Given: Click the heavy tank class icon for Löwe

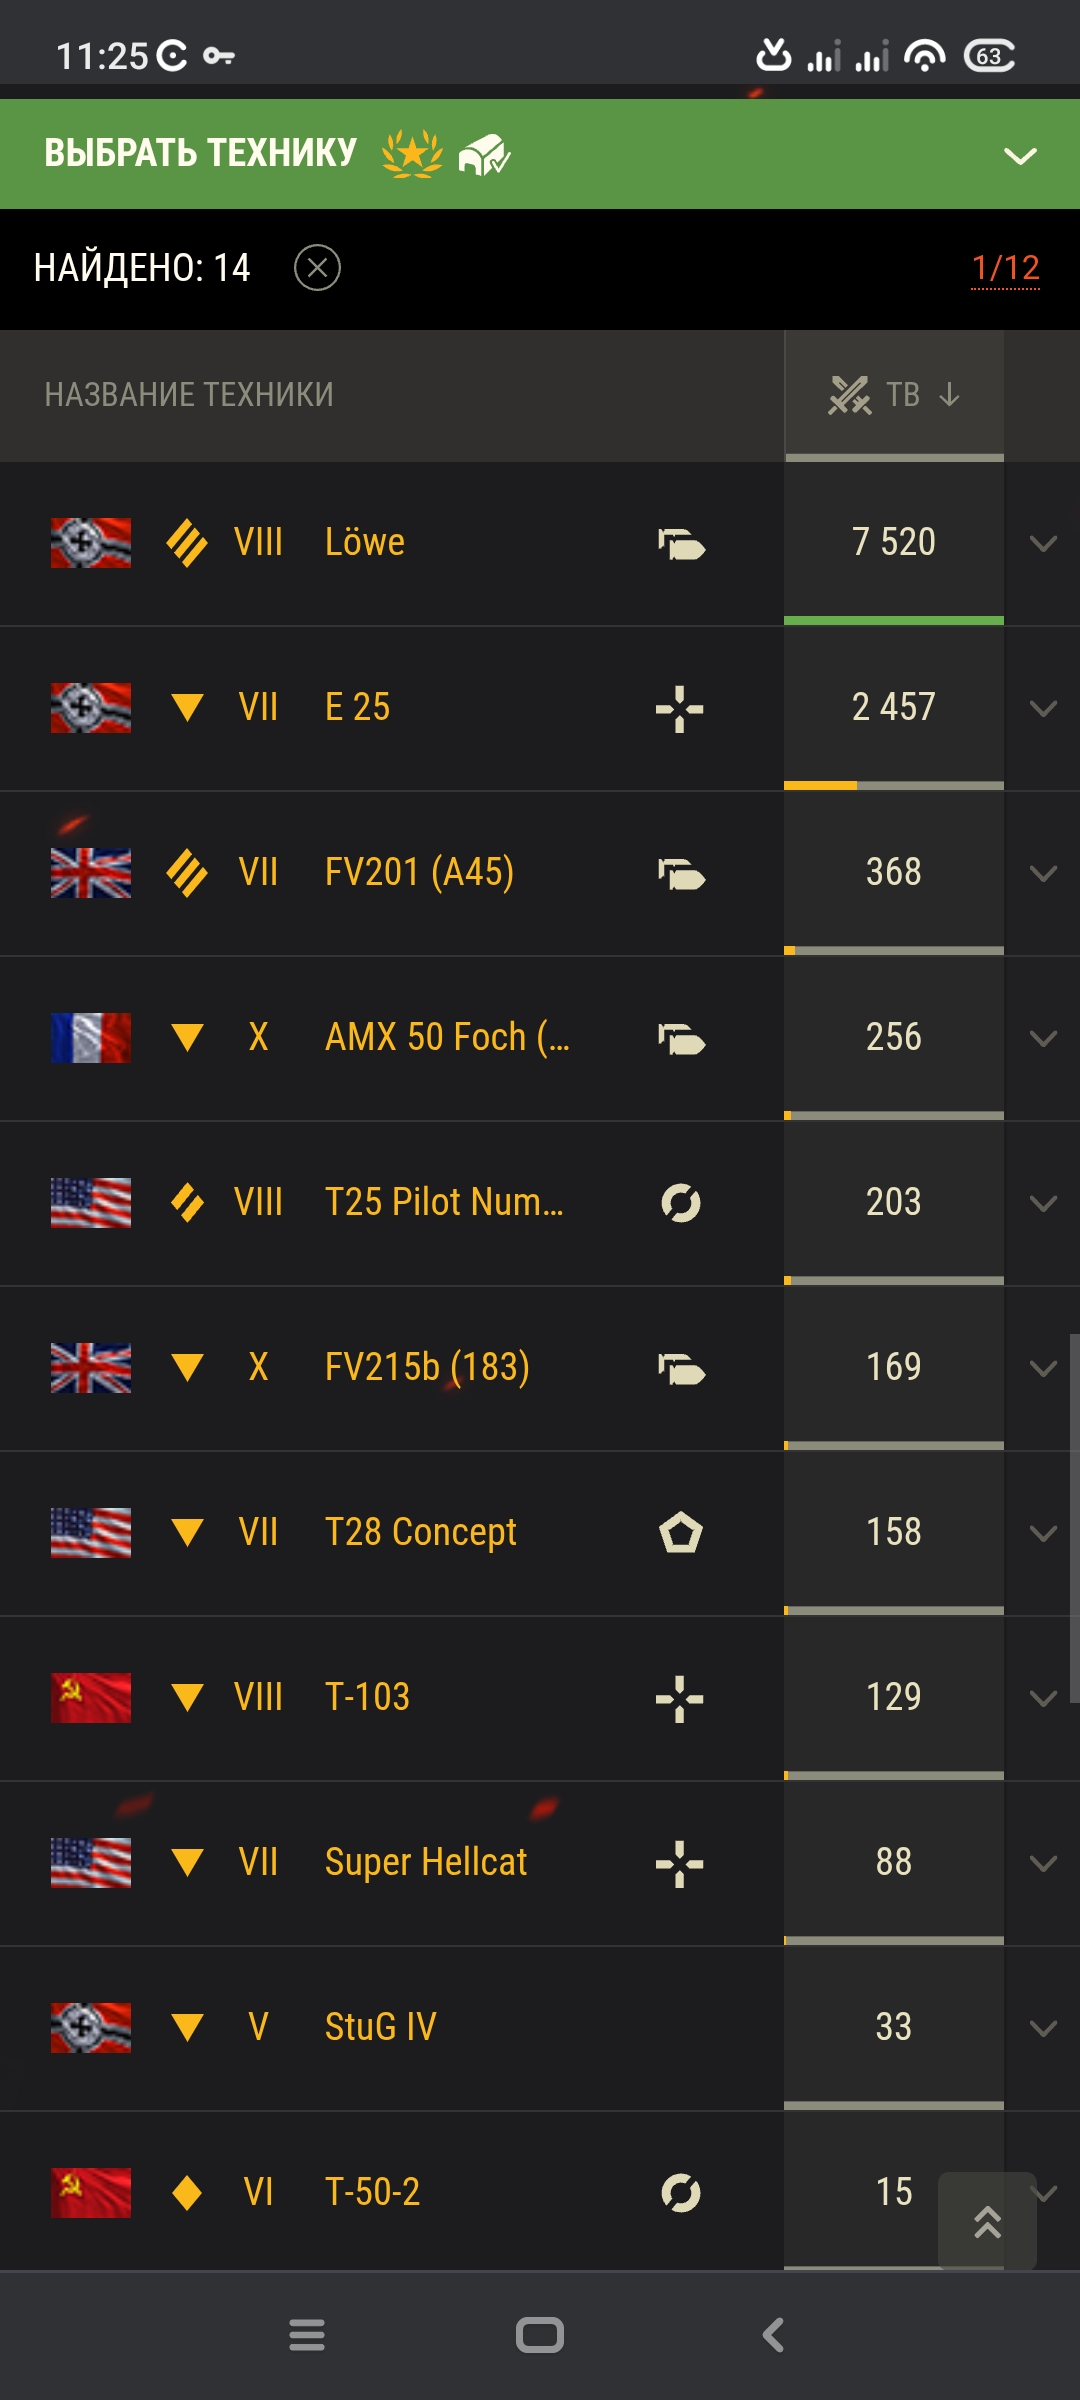Looking at the screenshot, I should coord(681,544).
